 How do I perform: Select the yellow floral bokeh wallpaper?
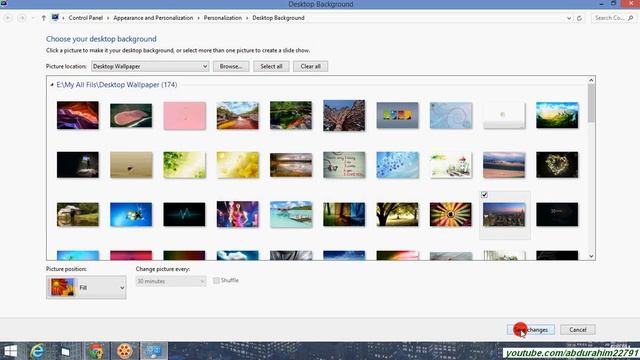click(x=238, y=165)
